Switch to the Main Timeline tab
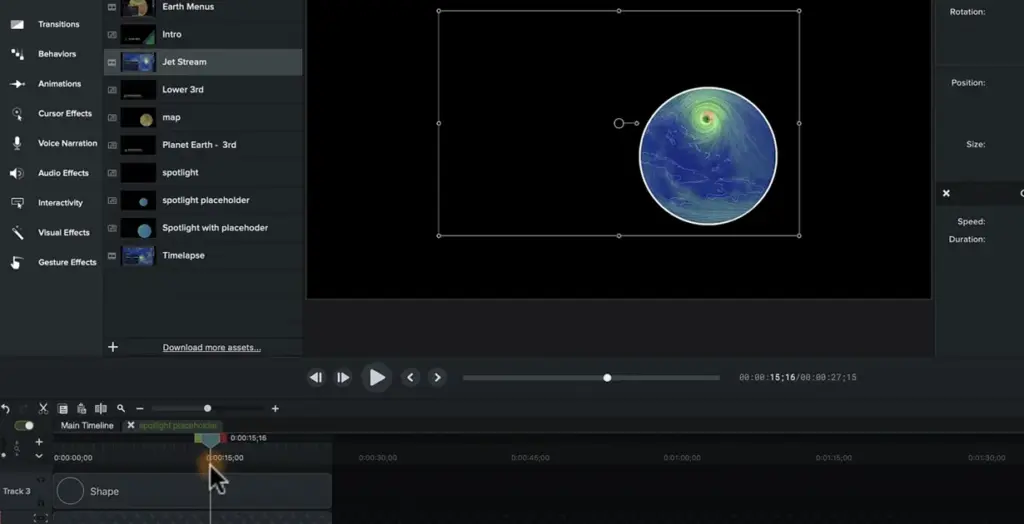Viewport: 1024px width, 524px height. click(x=87, y=426)
